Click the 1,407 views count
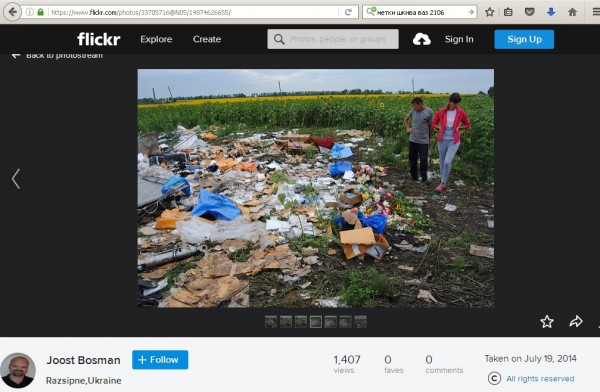This screenshot has height=392, width=600. pyautogui.click(x=347, y=364)
